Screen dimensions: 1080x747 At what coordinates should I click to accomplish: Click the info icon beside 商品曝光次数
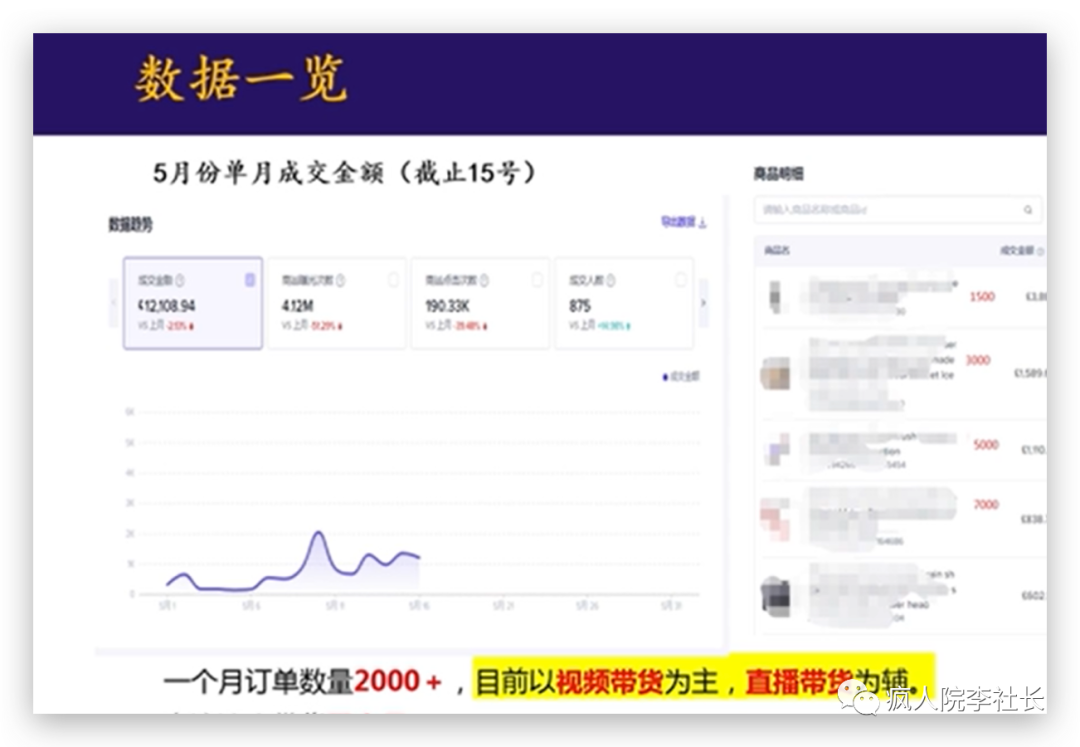341,282
